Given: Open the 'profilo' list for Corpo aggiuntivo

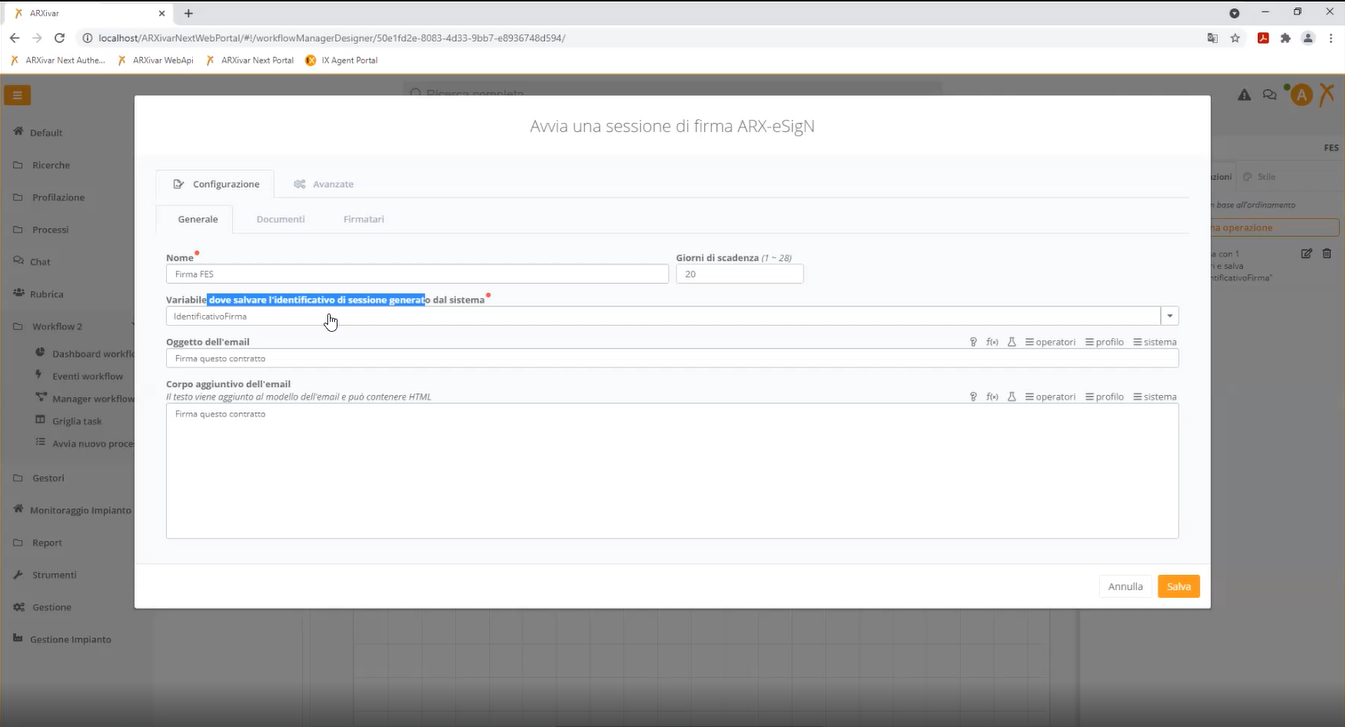Looking at the screenshot, I should [x=1104, y=397].
